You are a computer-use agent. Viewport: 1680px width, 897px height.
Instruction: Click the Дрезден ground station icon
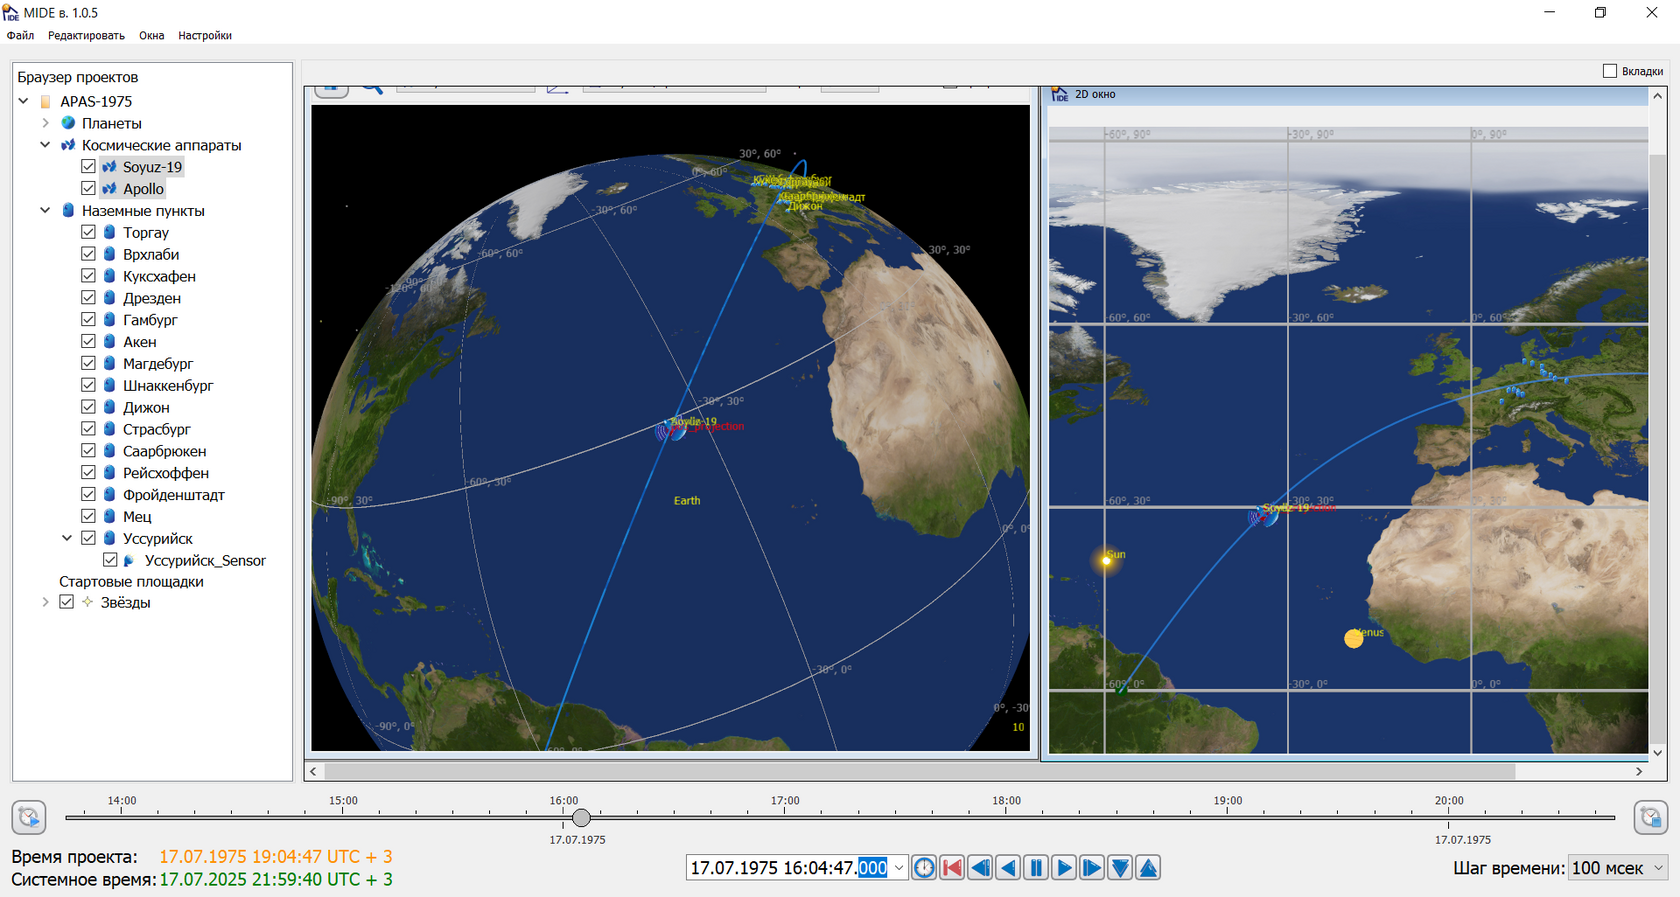pos(109,298)
